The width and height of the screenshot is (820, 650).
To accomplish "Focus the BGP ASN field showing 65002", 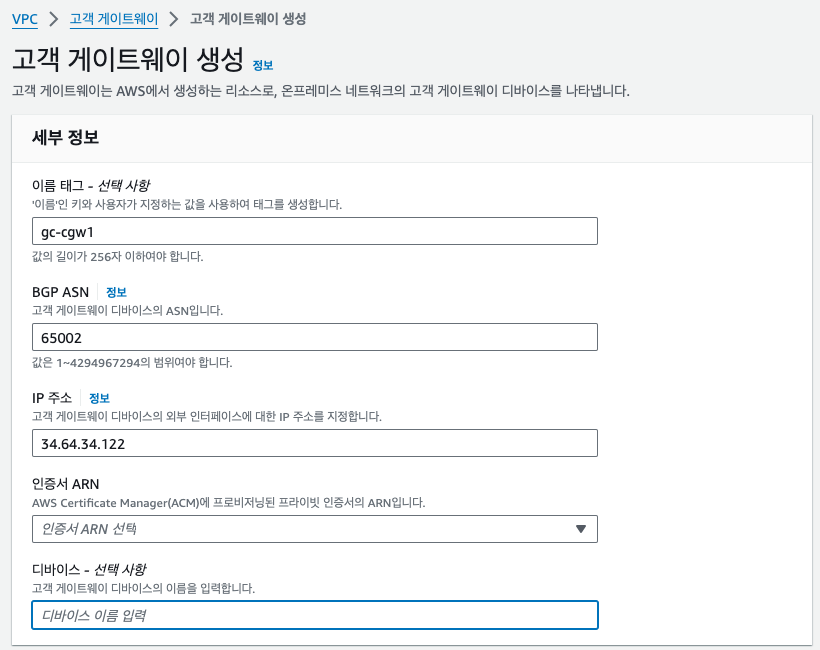I will pos(314,337).
